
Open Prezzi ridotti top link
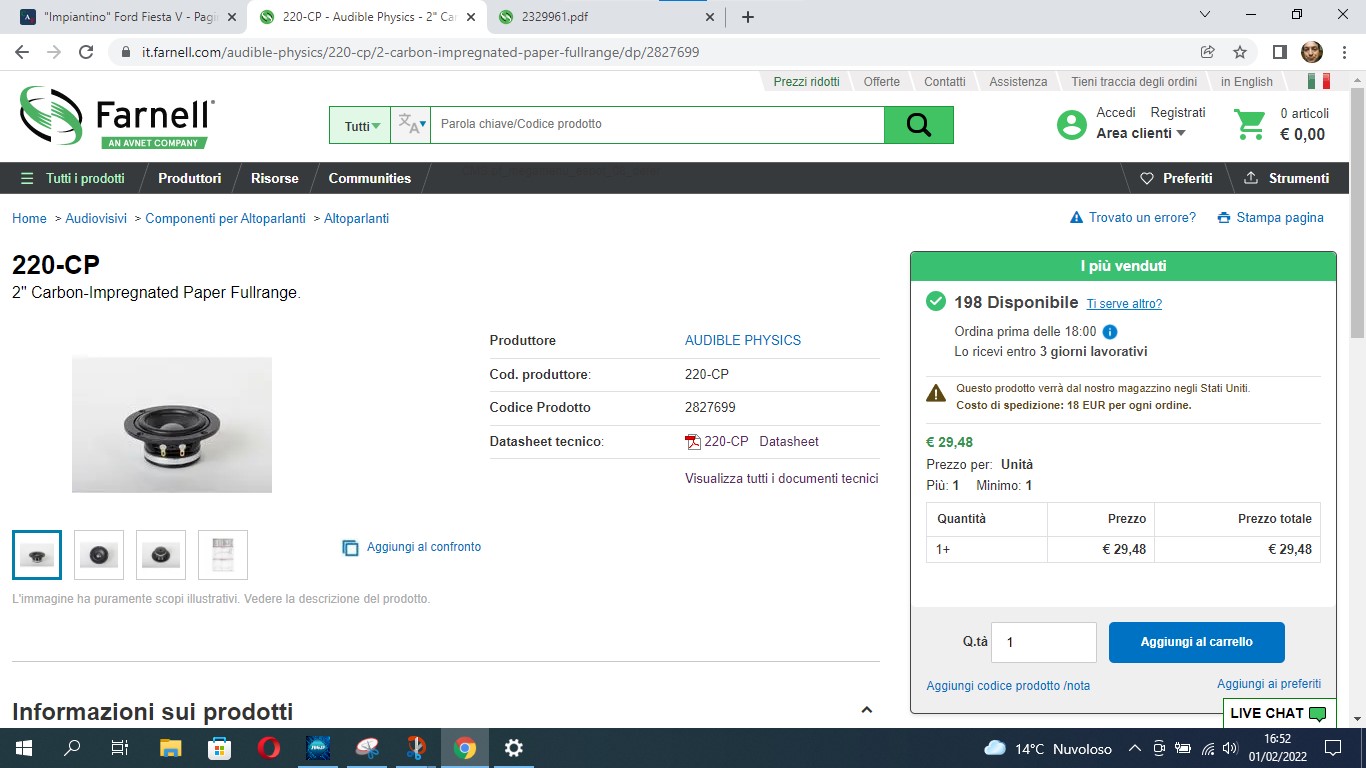click(x=806, y=82)
